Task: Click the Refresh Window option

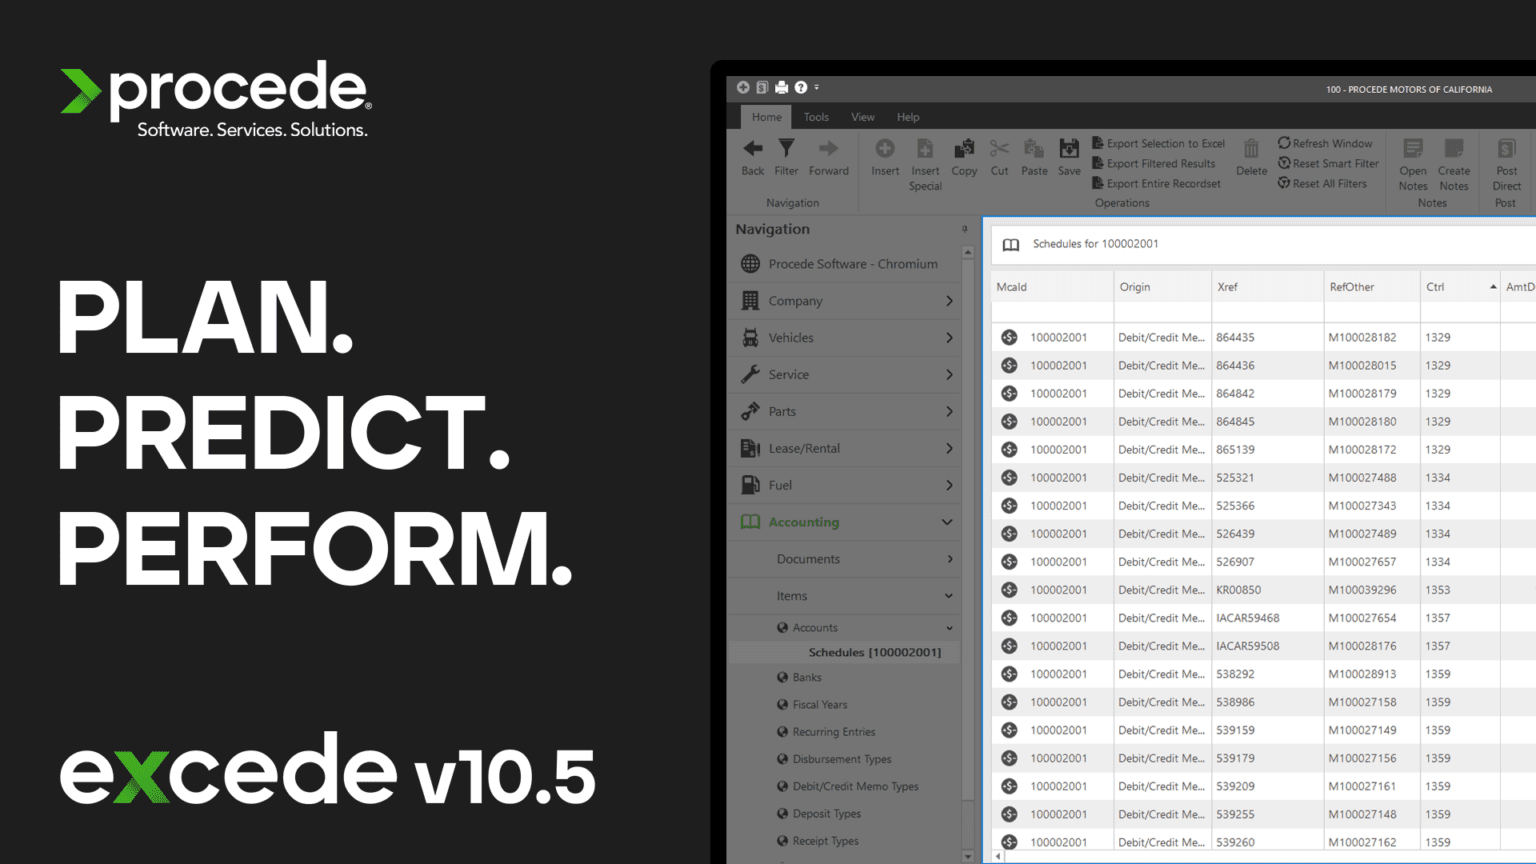Action: coord(1325,143)
